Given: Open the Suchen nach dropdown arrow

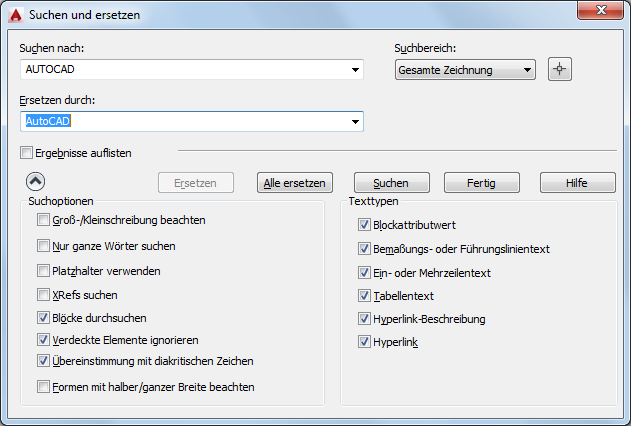Looking at the screenshot, I should pyautogui.click(x=355, y=70).
